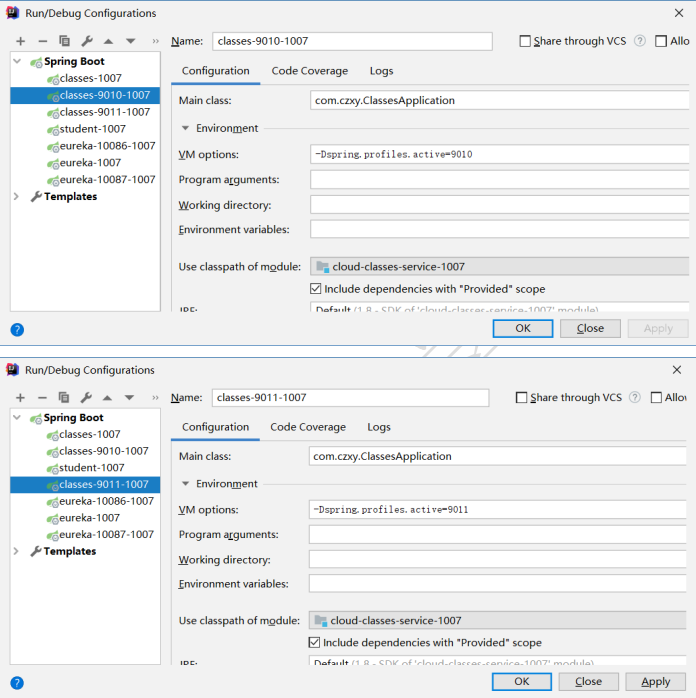
Task: Click VM options field with active=9010
Action: point(499,154)
